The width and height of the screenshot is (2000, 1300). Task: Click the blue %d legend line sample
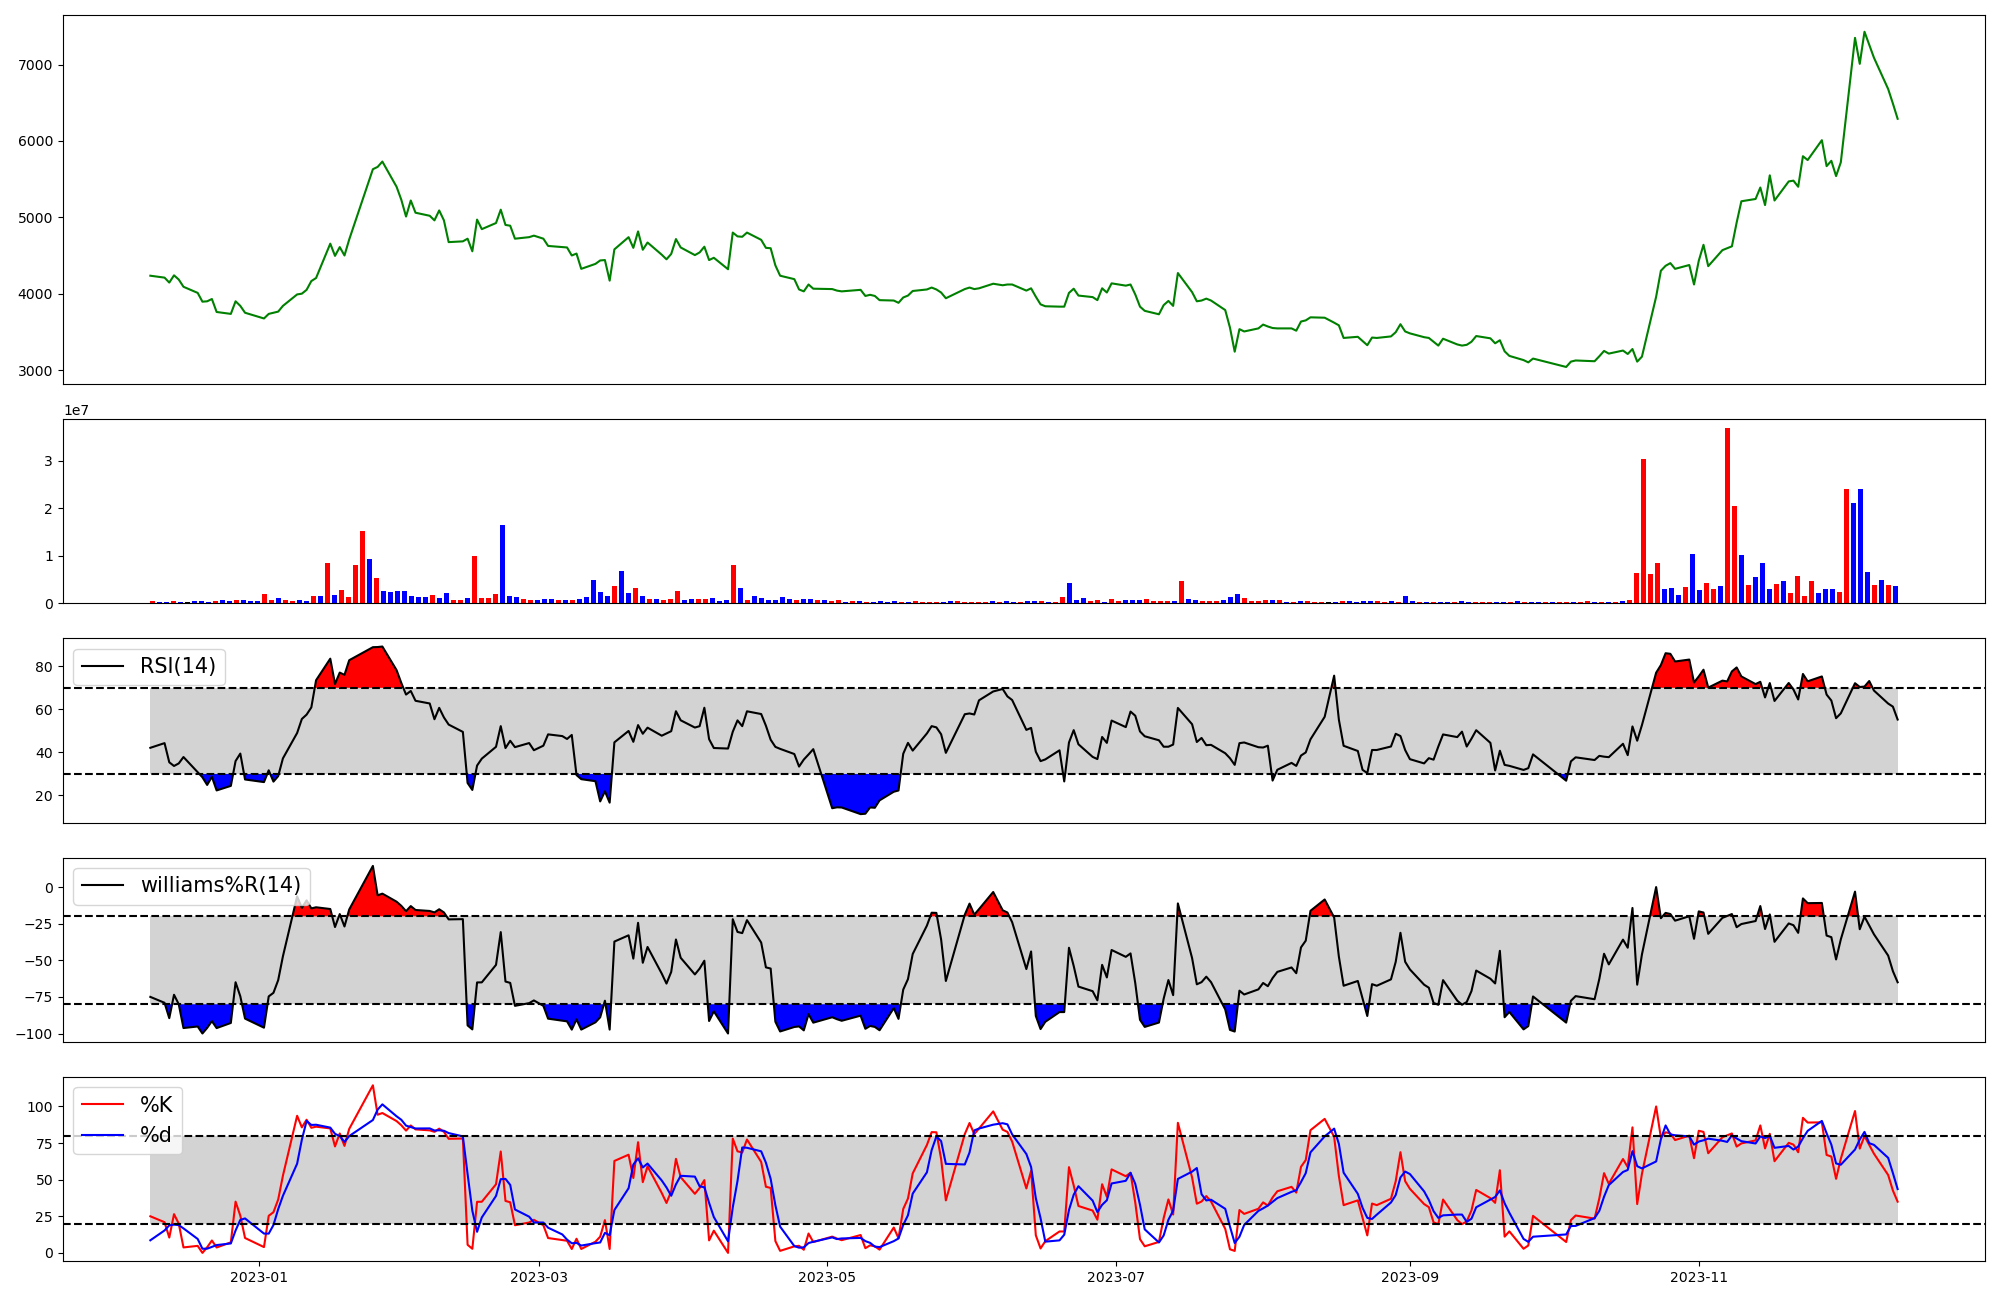click(x=102, y=1135)
